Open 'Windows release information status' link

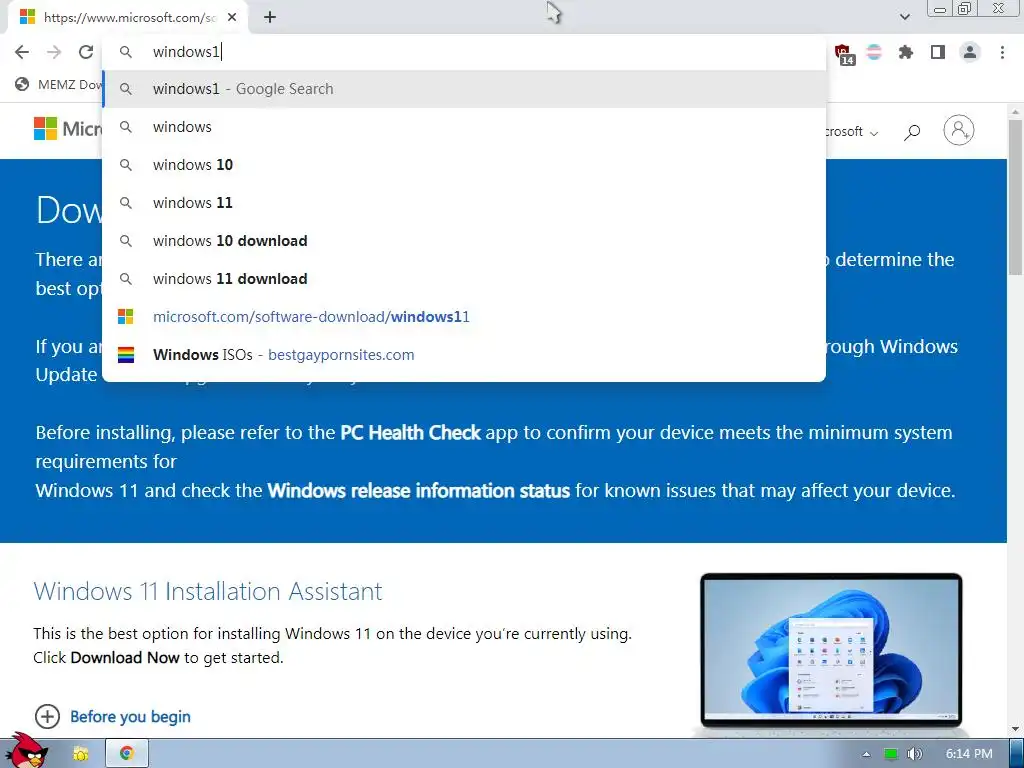tap(419, 490)
